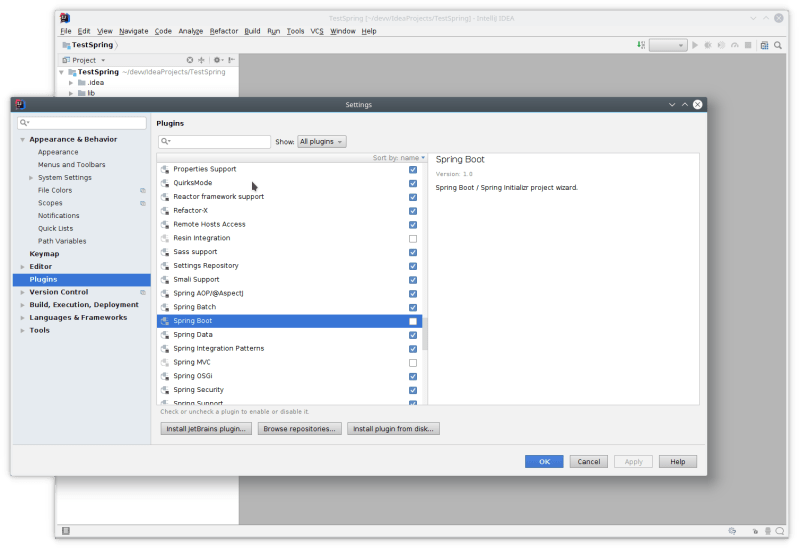
Task: Open the run configuration dropdown in toolbar
Action: (668, 45)
